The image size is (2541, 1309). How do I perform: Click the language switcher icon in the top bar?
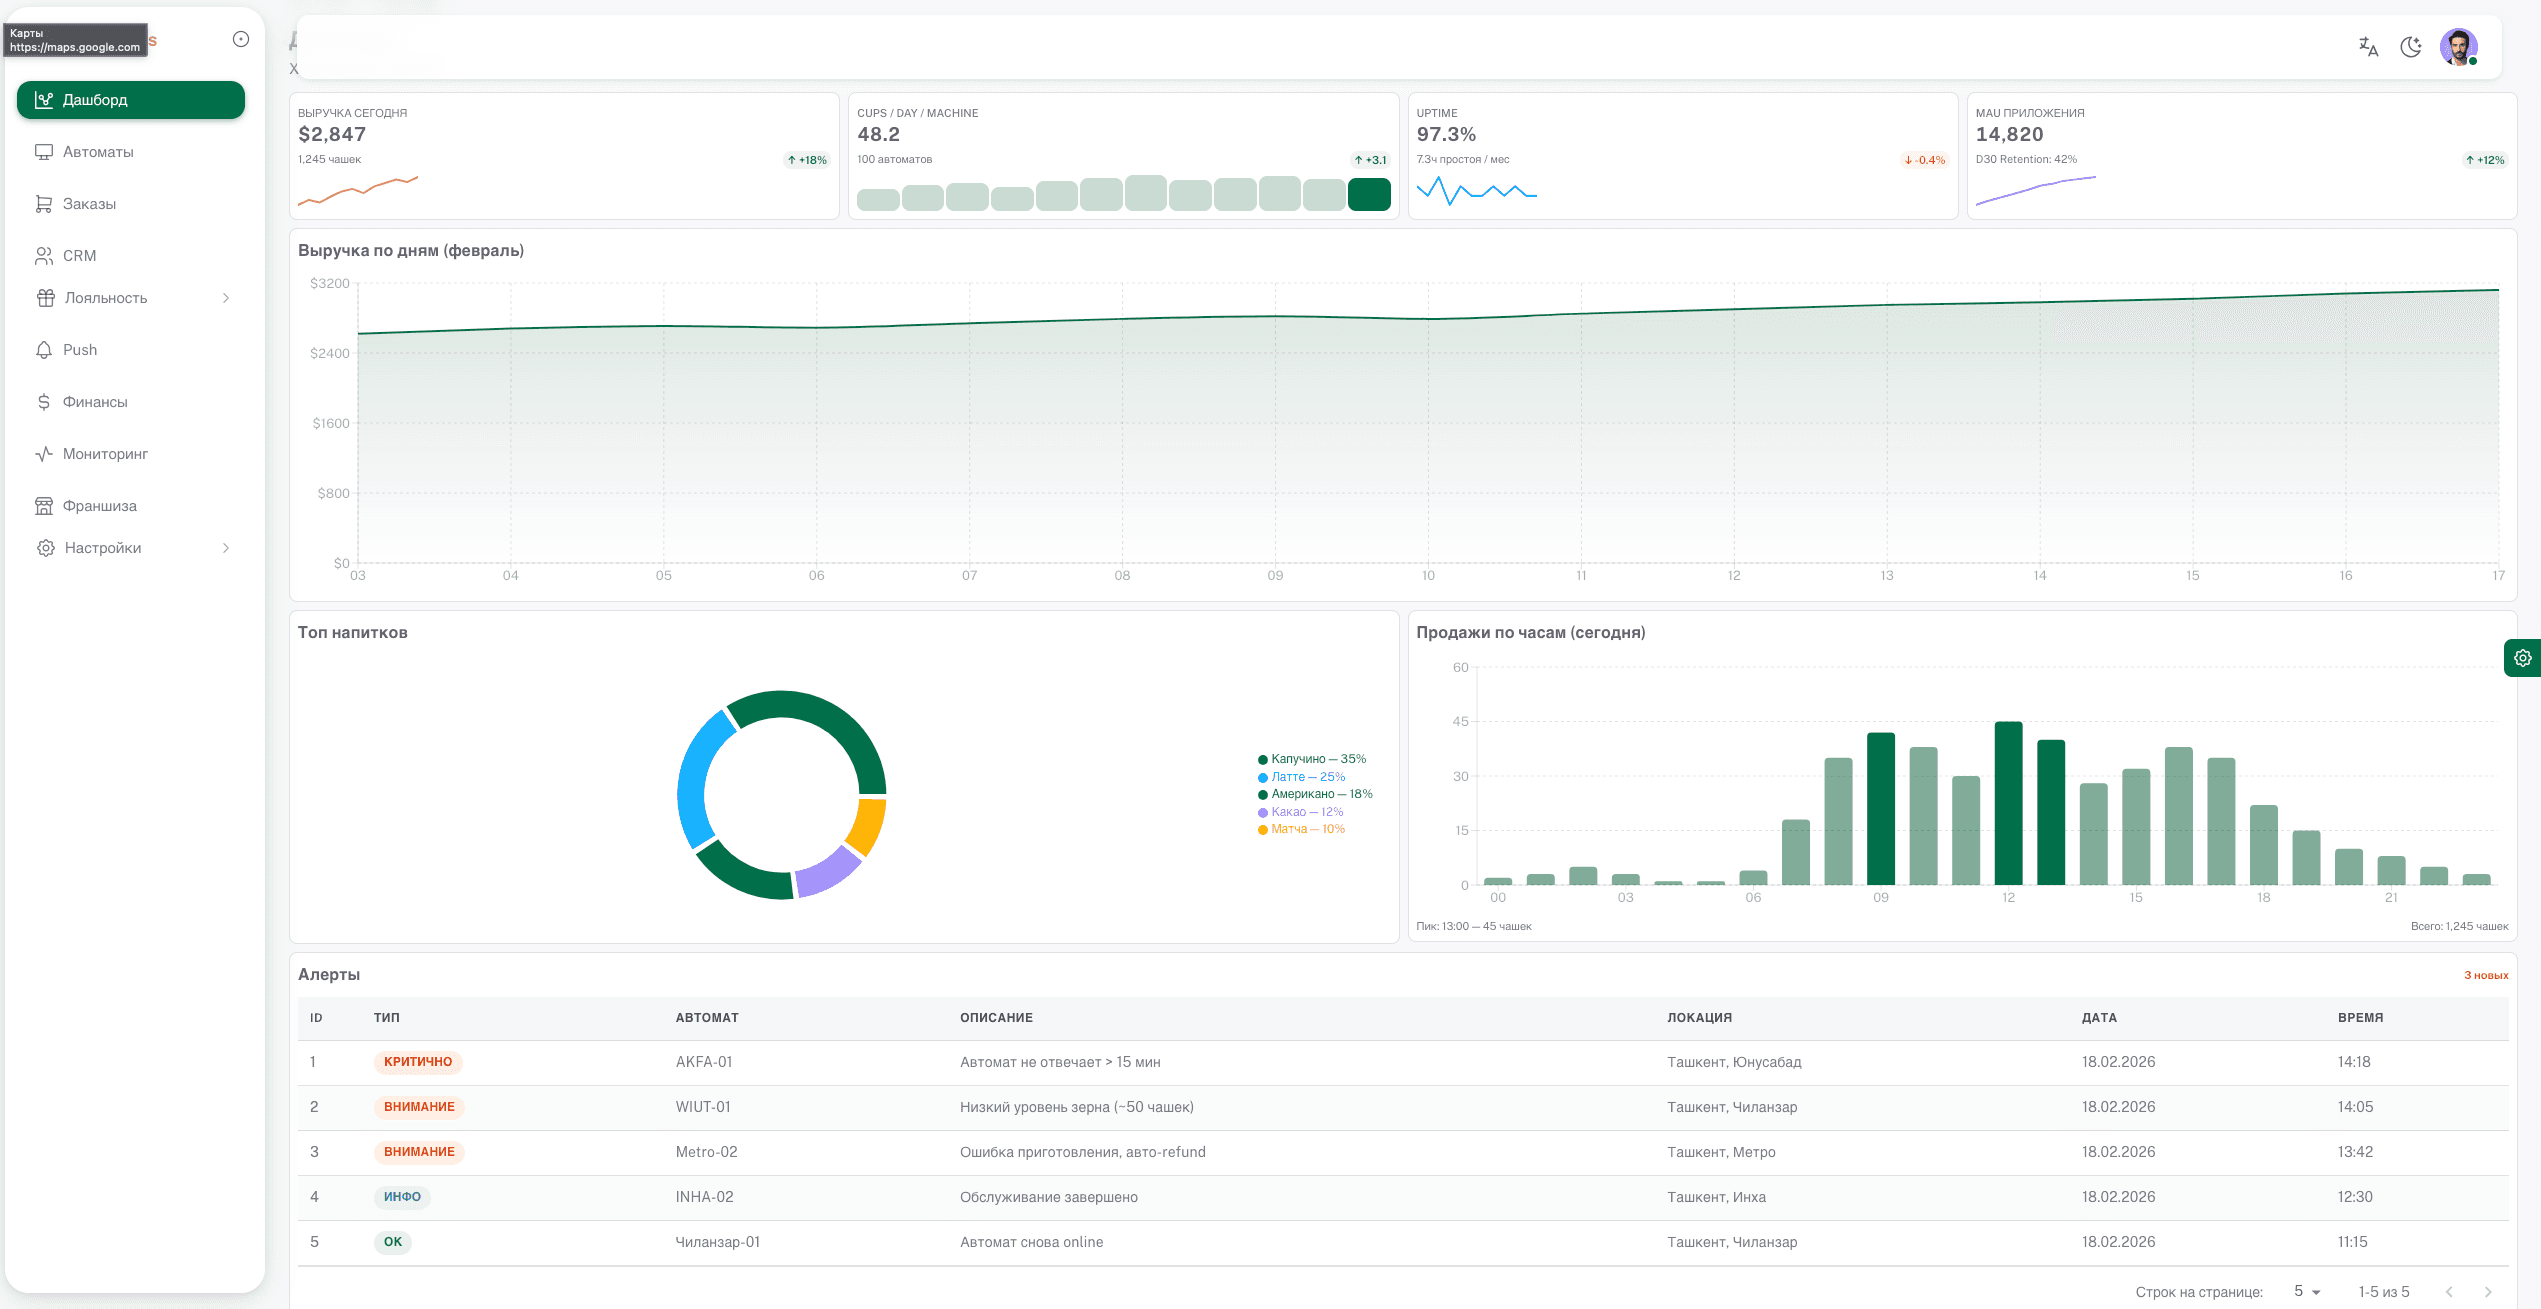(2368, 46)
